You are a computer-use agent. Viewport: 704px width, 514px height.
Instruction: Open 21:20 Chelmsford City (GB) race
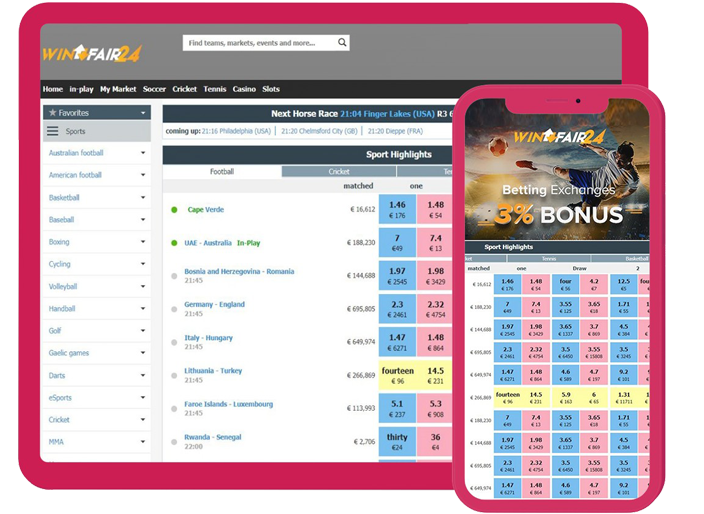(x=319, y=131)
